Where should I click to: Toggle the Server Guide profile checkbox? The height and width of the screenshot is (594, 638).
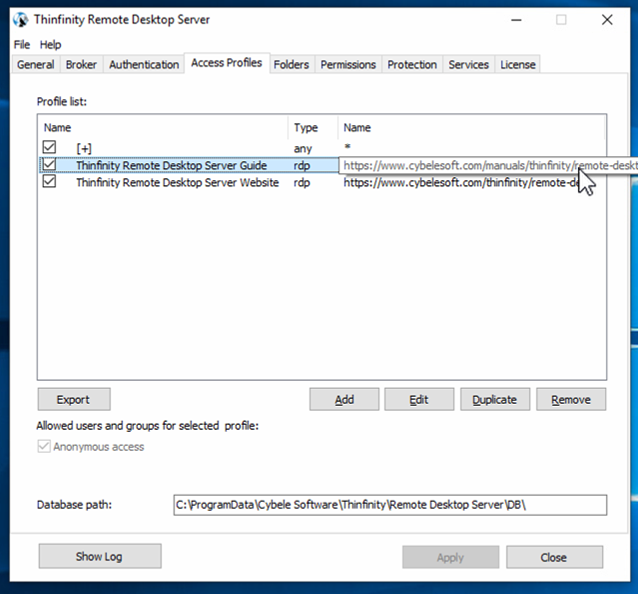pyautogui.click(x=49, y=165)
